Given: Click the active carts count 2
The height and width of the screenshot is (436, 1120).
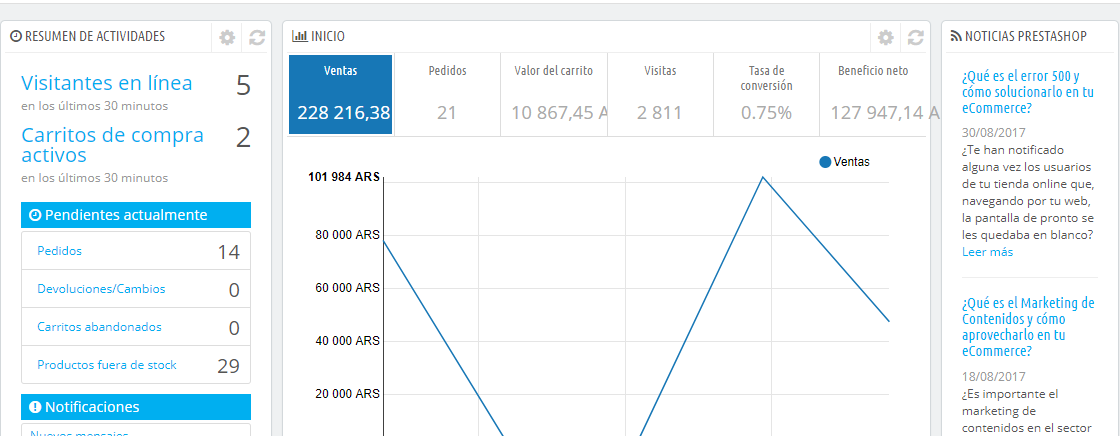Looking at the screenshot, I should (244, 138).
